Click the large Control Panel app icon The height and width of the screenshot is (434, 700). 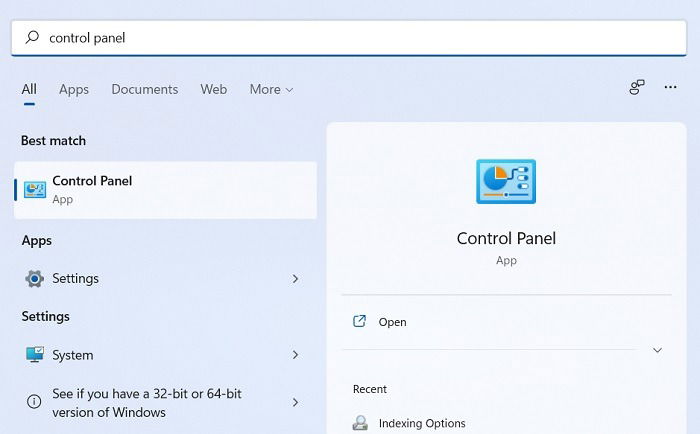506,181
